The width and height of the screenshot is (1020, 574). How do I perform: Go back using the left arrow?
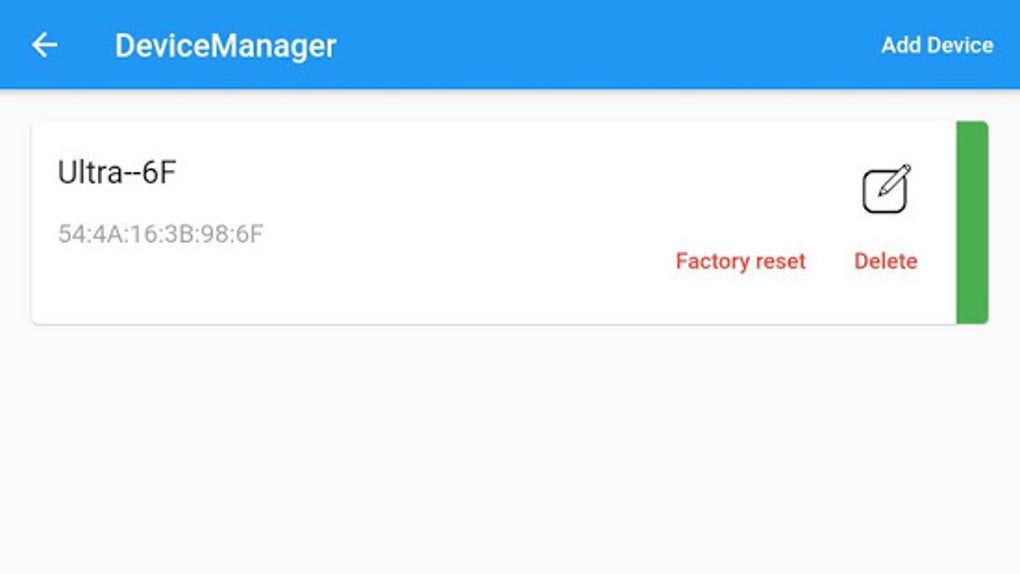click(x=44, y=45)
